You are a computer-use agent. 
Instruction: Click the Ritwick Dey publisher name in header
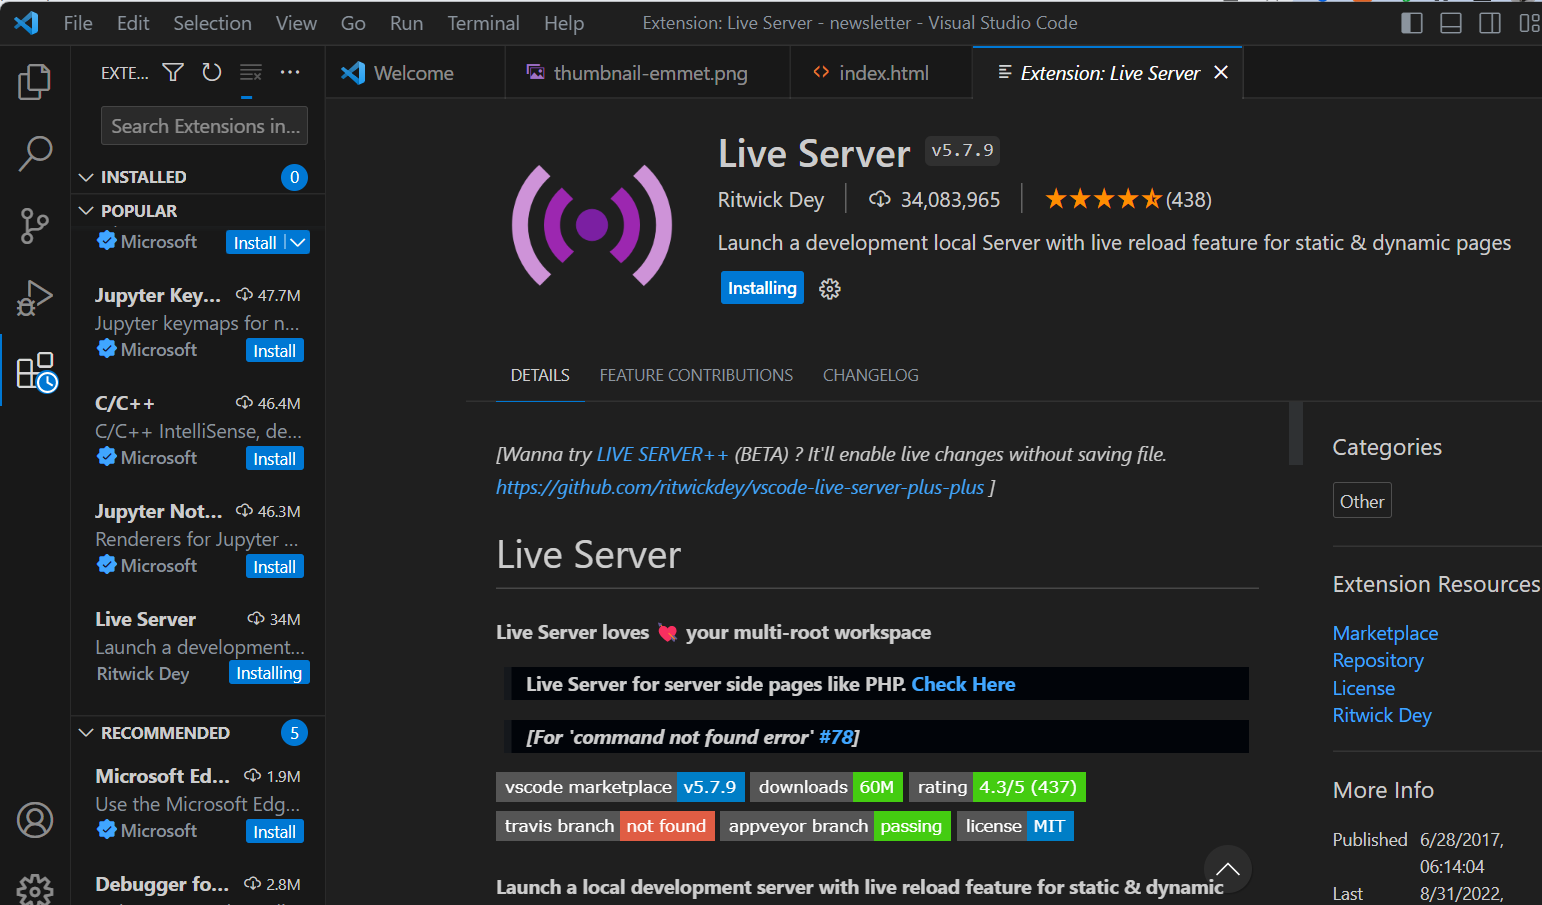click(771, 199)
